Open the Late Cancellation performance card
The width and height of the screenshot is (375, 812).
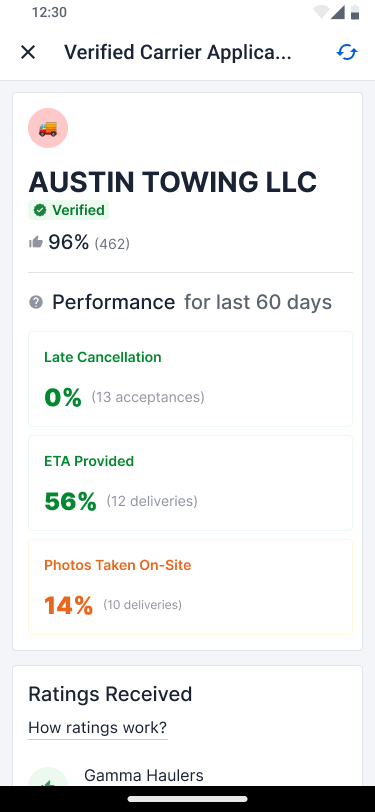pyautogui.click(x=191, y=379)
